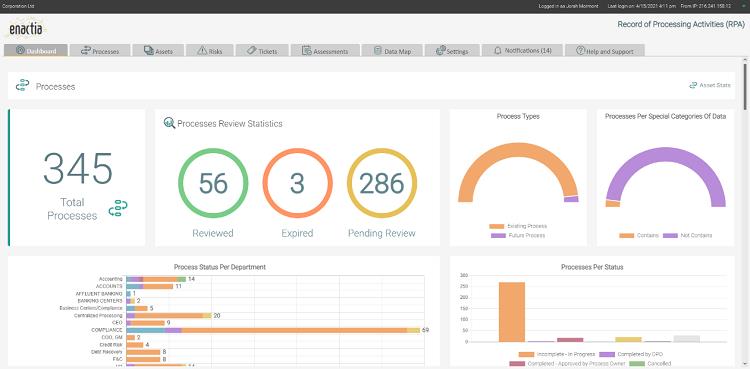The width and height of the screenshot is (750, 369).
Task: Click the Assets tab's stack icon
Action: click(149, 50)
